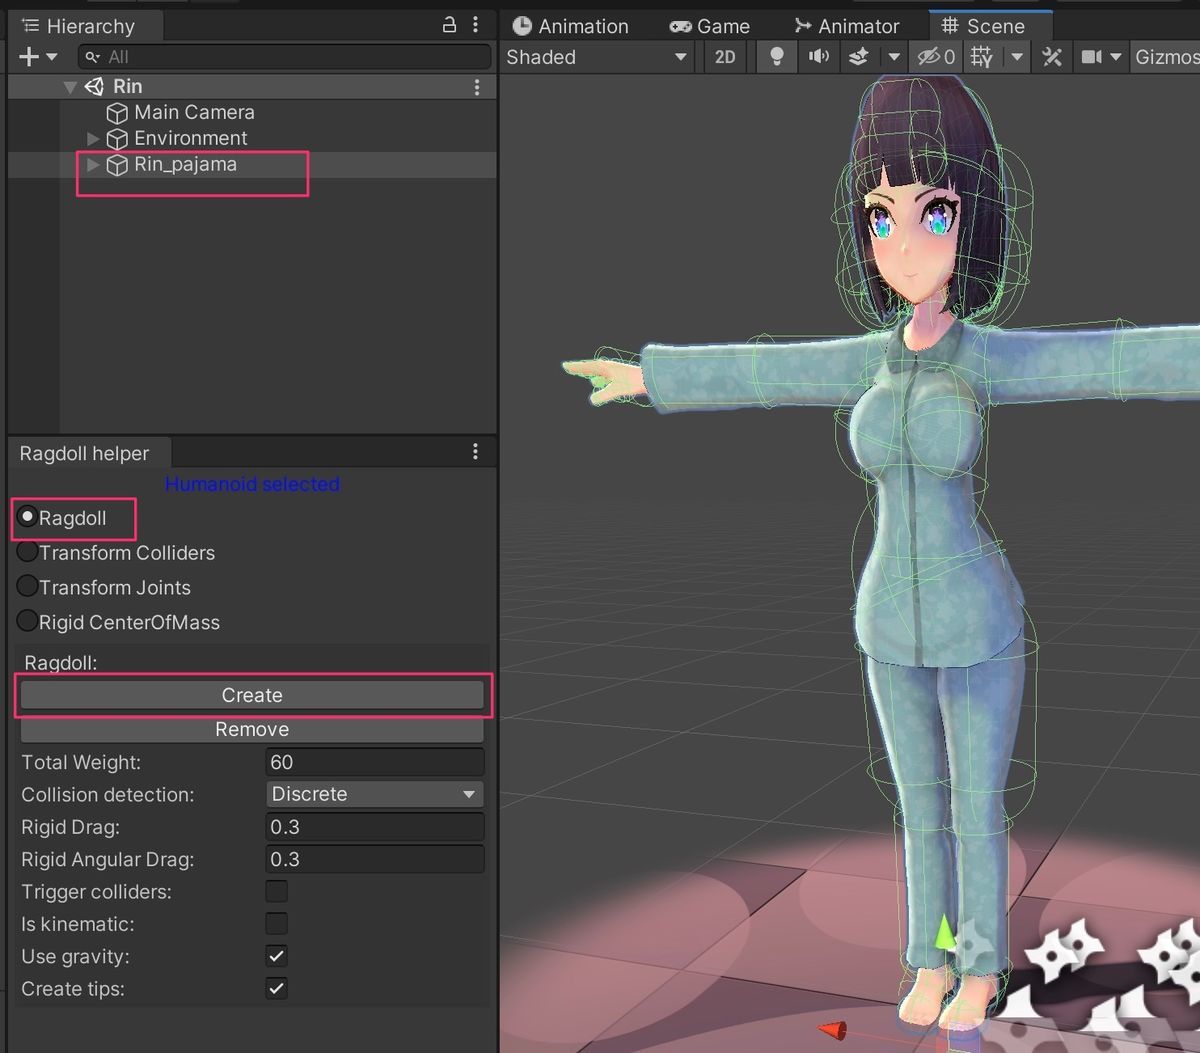Toggle scene view lighting icon
Image resolution: width=1200 pixels, height=1053 pixels.
(776, 57)
